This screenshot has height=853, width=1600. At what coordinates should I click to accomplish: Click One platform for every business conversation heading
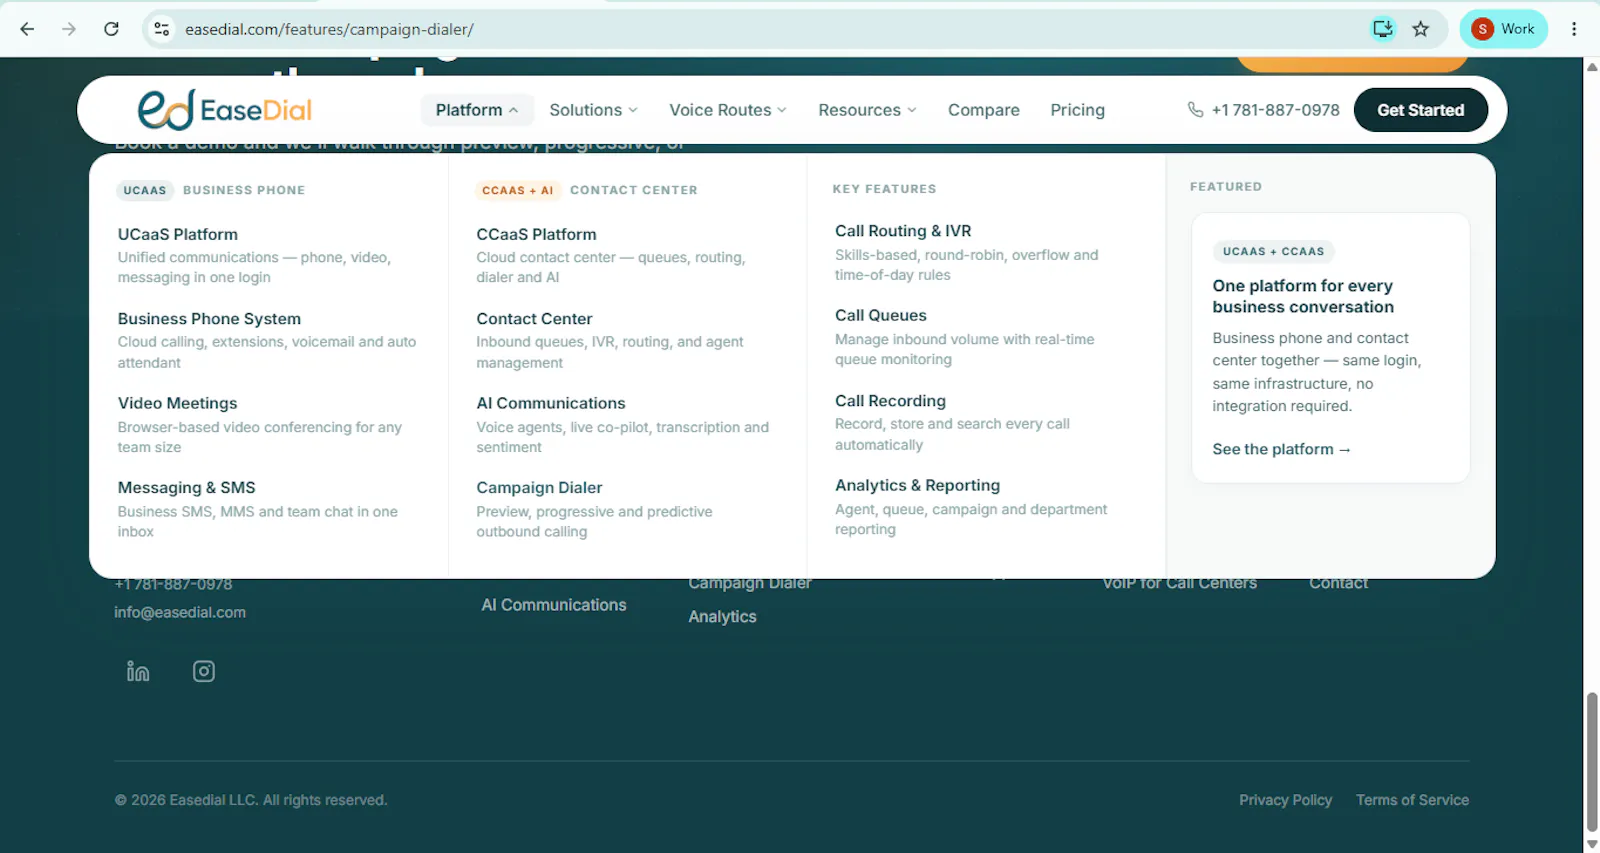[x=1303, y=296]
